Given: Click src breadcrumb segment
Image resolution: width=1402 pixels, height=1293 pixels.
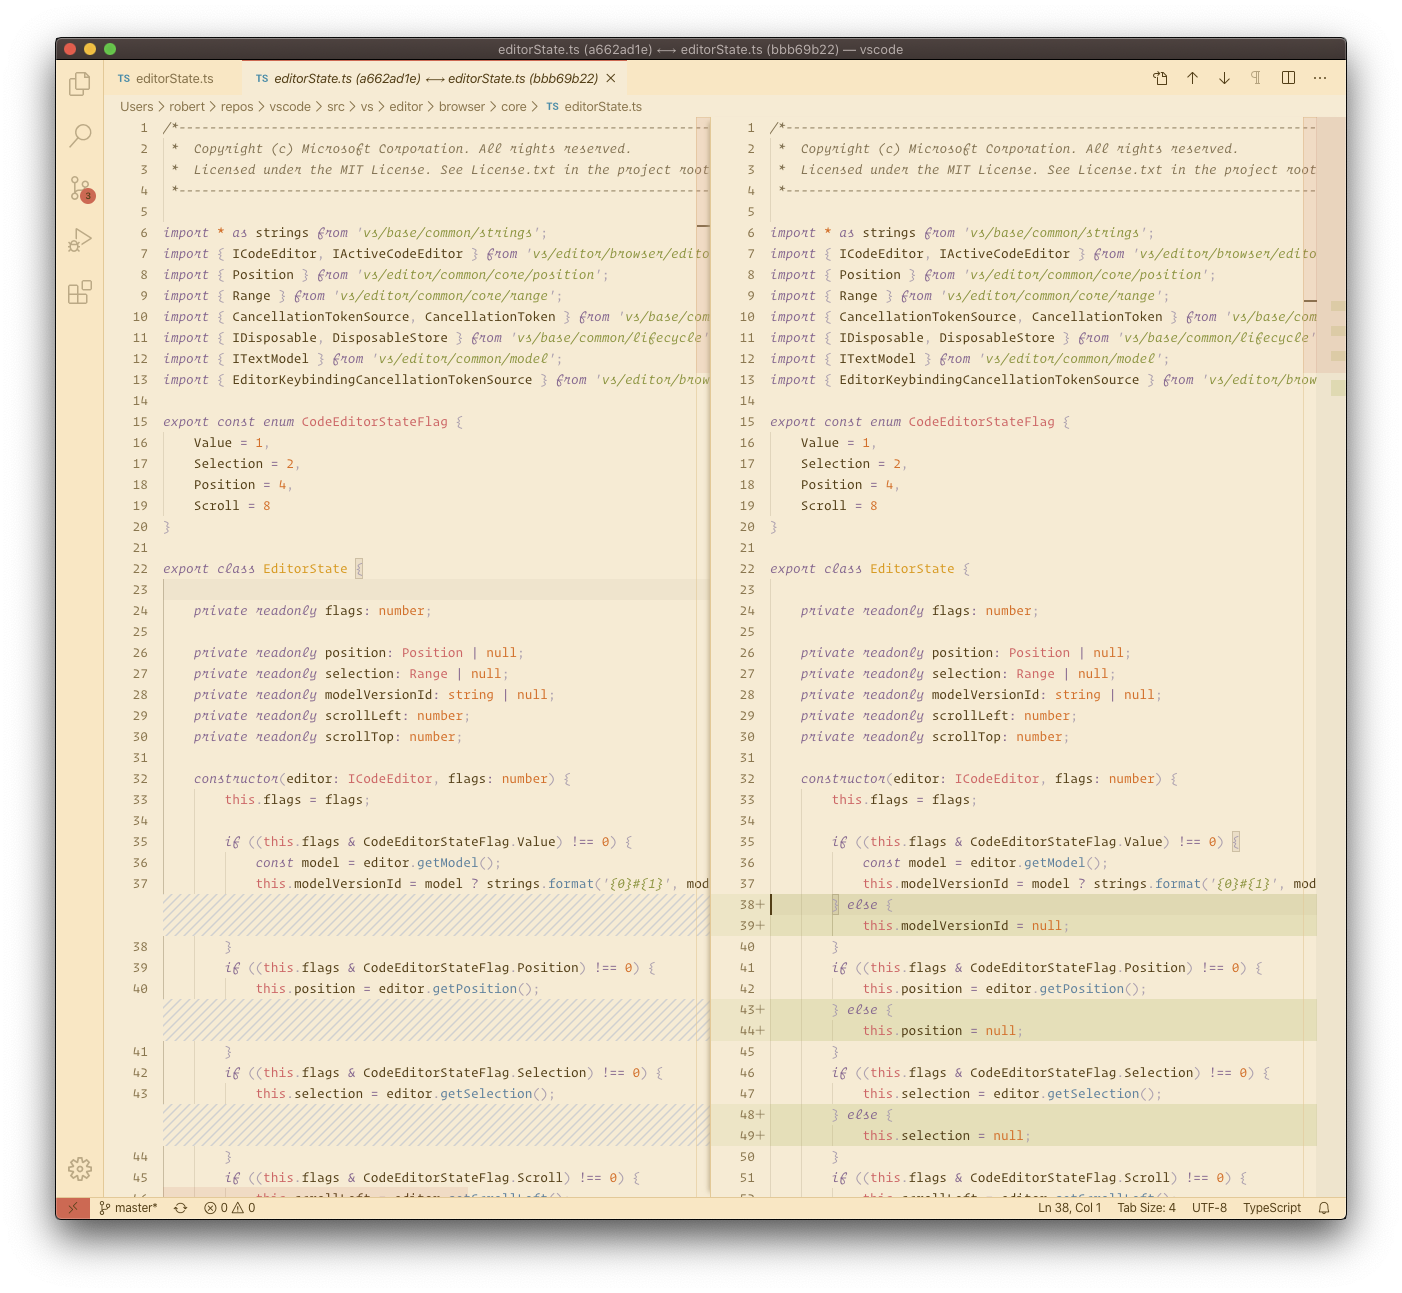Looking at the screenshot, I should pyautogui.click(x=336, y=107).
